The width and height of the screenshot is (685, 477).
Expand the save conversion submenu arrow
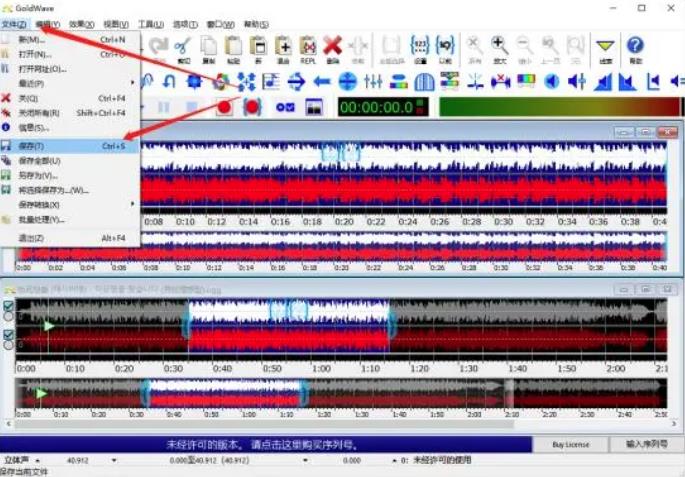pos(133,204)
